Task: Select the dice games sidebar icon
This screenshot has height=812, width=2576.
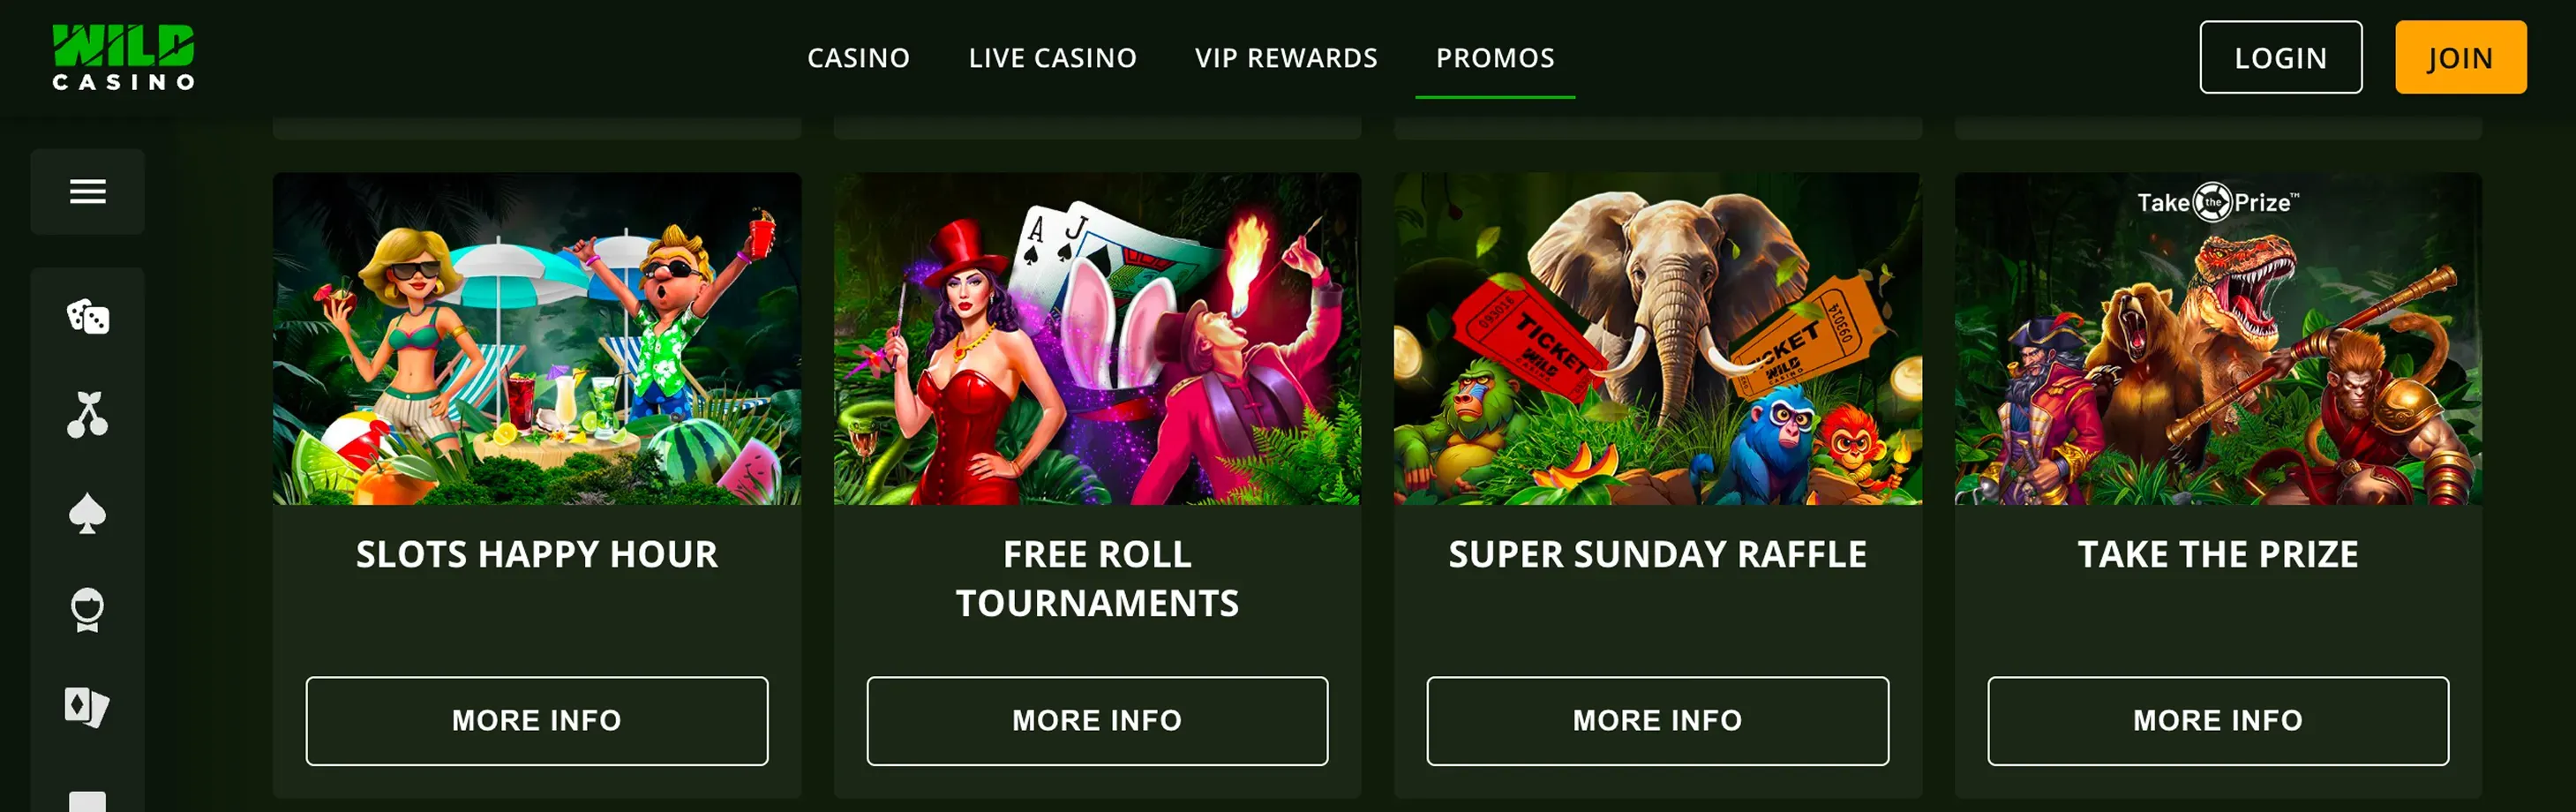Action: click(x=88, y=317)
